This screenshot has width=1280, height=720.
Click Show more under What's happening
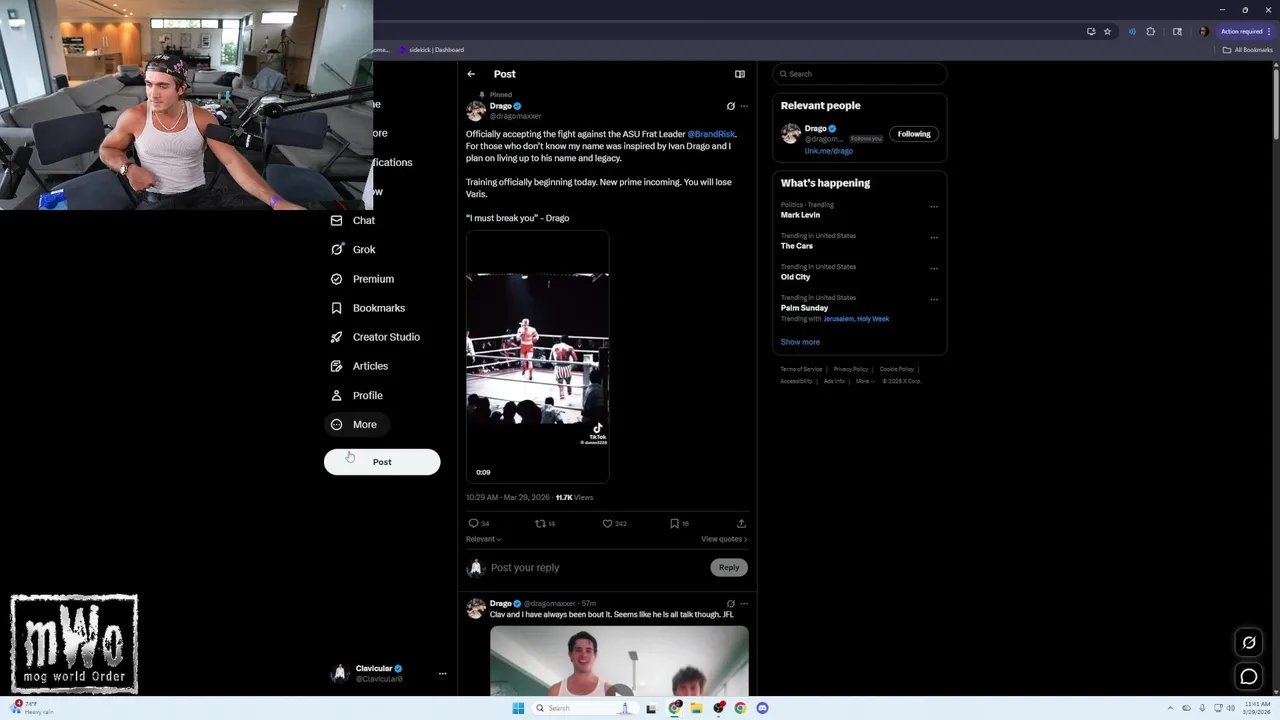click(x=800, y=342)
